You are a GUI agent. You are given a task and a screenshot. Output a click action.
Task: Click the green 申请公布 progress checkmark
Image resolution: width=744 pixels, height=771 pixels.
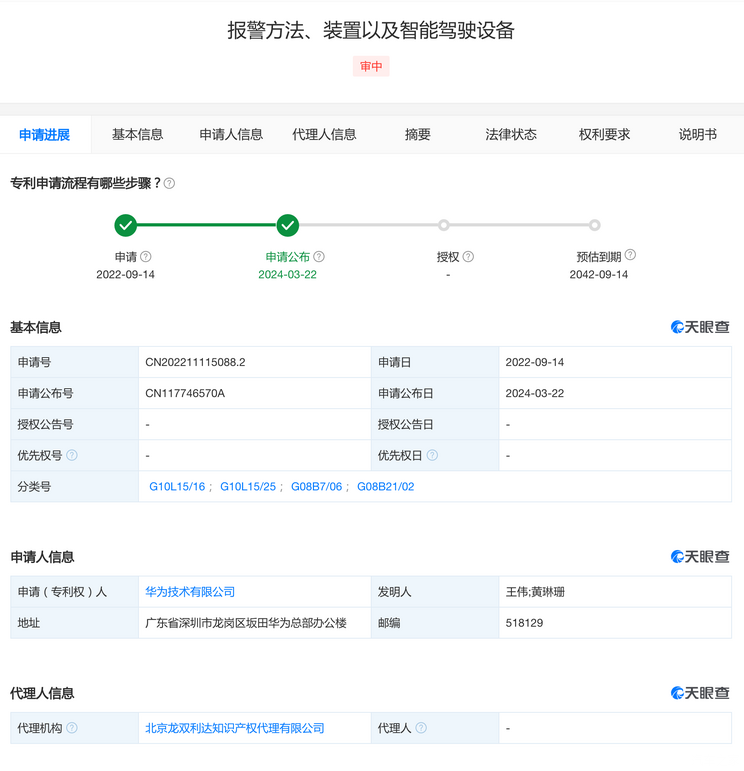pos(288,225)
